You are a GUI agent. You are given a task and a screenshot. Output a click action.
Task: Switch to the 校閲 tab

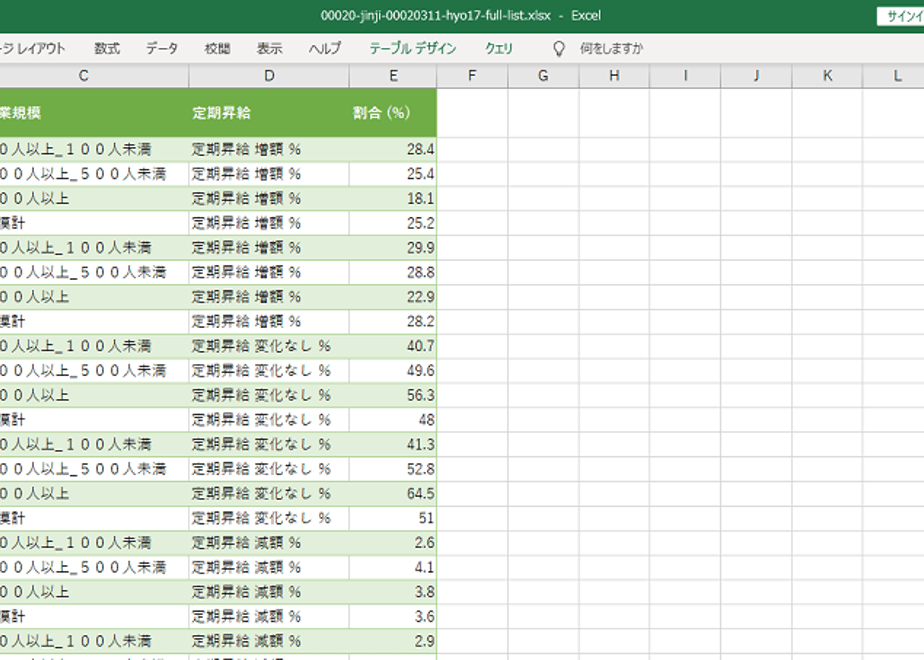[217, 48]
